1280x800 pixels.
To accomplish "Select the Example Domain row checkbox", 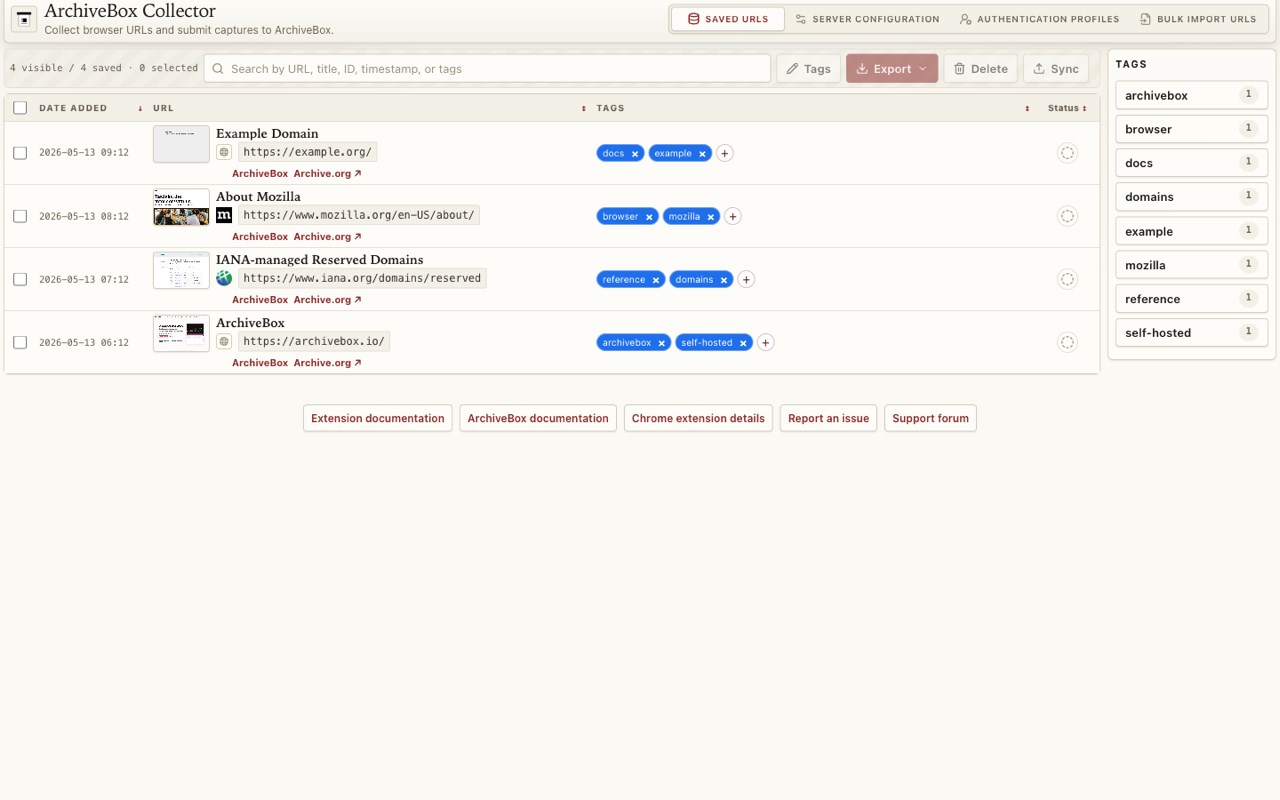I will coord(20,153).
